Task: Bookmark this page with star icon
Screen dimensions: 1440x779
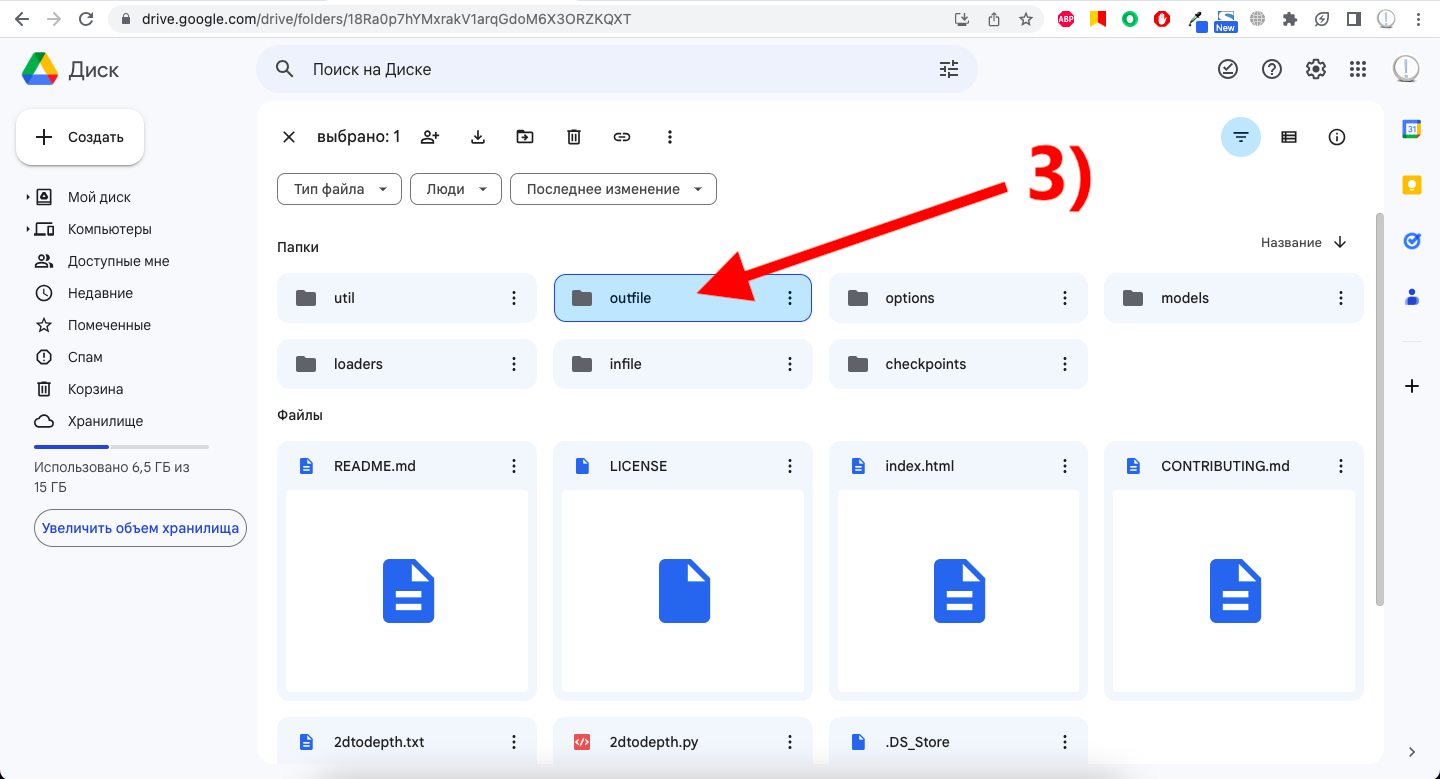Action: (1025, 19)
